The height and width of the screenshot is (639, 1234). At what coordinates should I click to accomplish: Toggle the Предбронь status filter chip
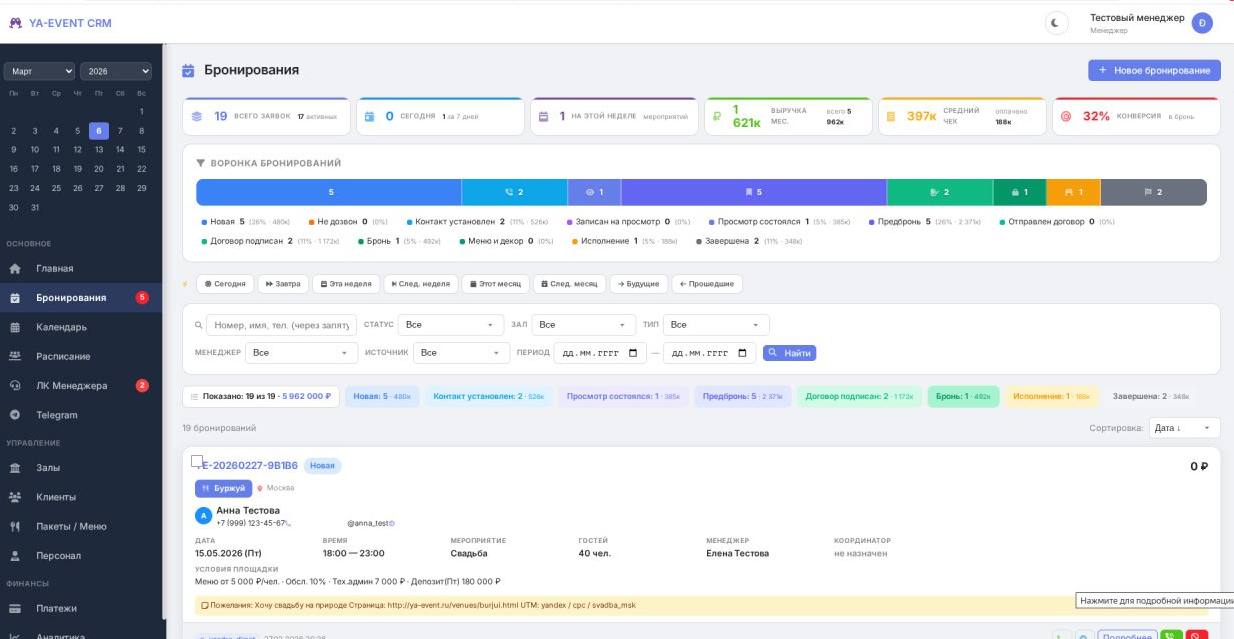pos(742,397)
